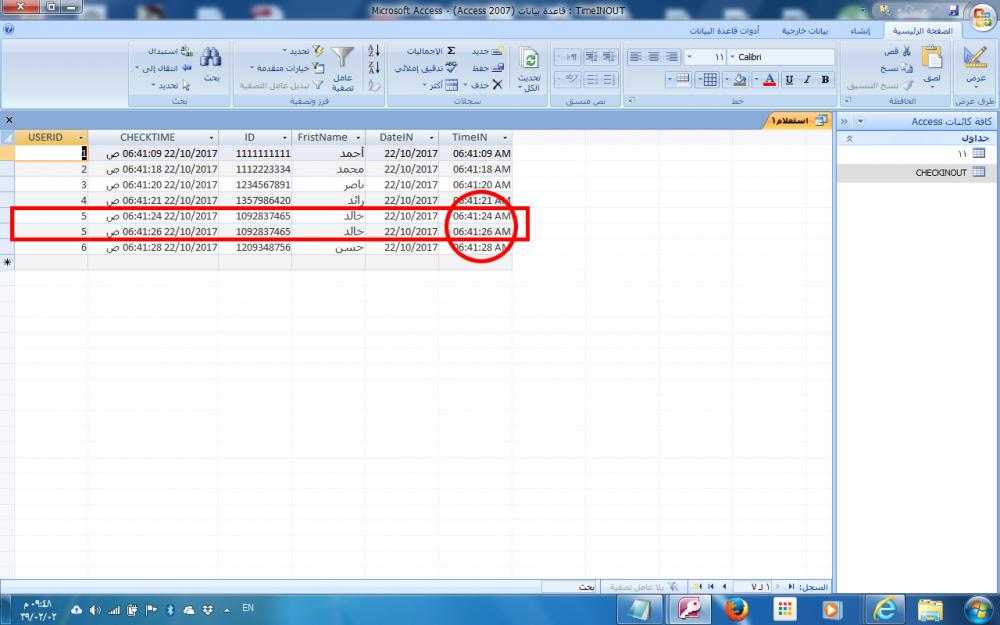Click the Totals sigma icon

coord(451,50)
